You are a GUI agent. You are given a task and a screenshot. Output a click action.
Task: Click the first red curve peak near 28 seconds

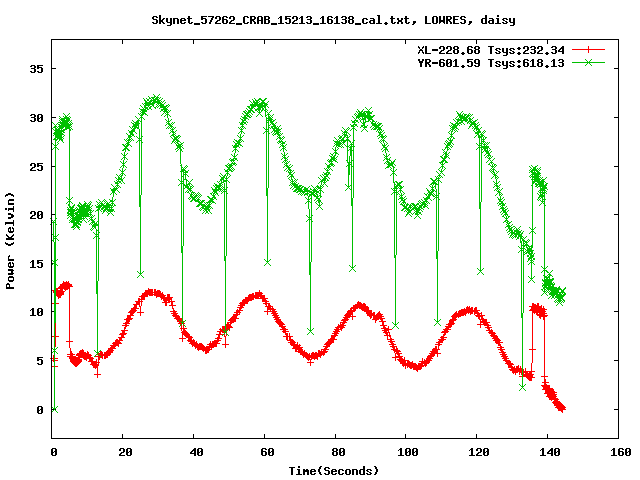click(152, 292)
